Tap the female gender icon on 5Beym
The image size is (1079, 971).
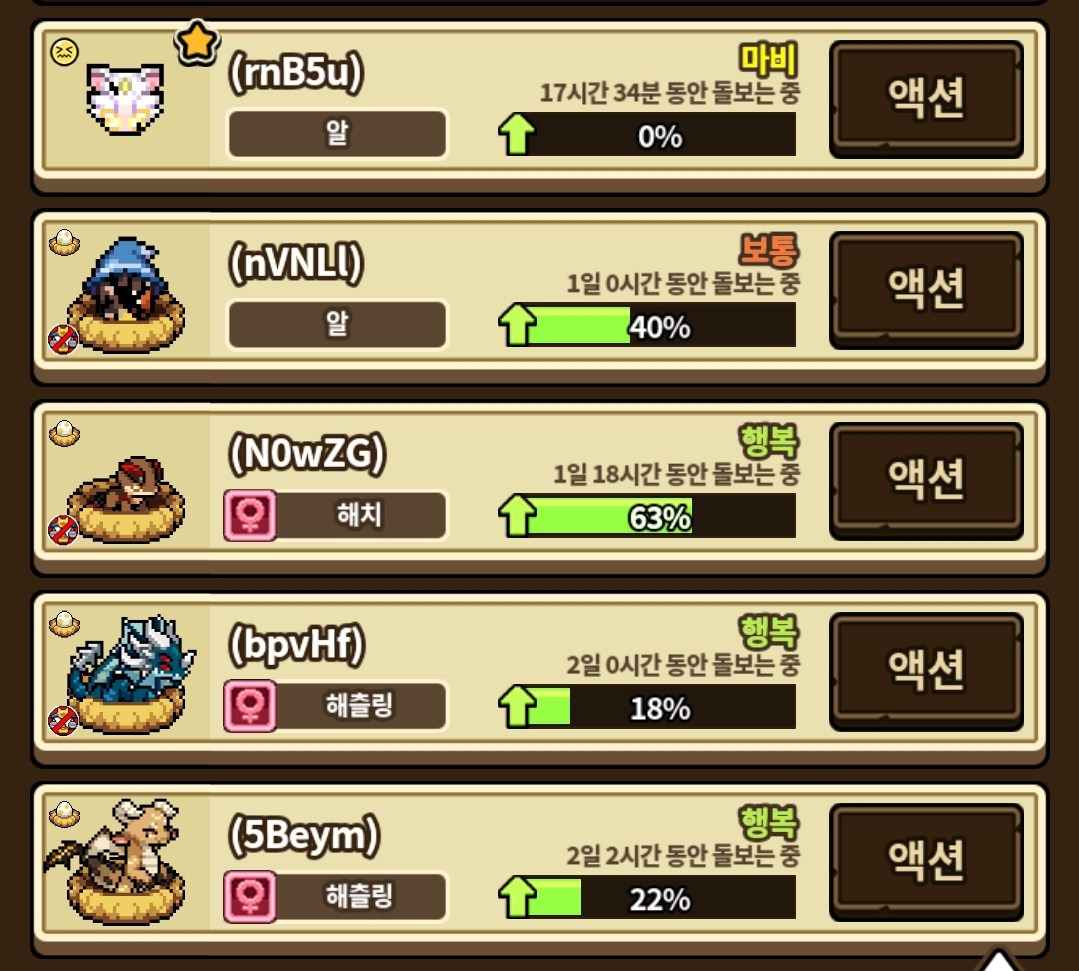[x=250, y=896]
